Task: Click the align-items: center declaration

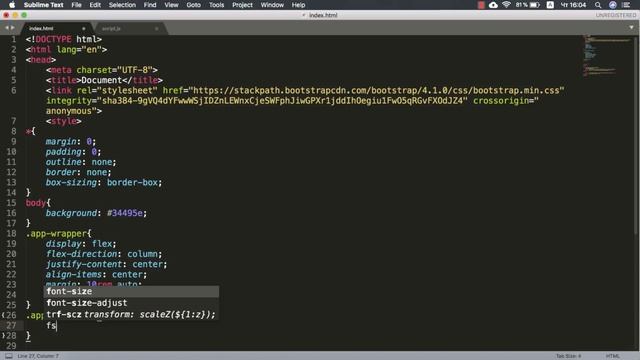Action: (x=96, y=274)
